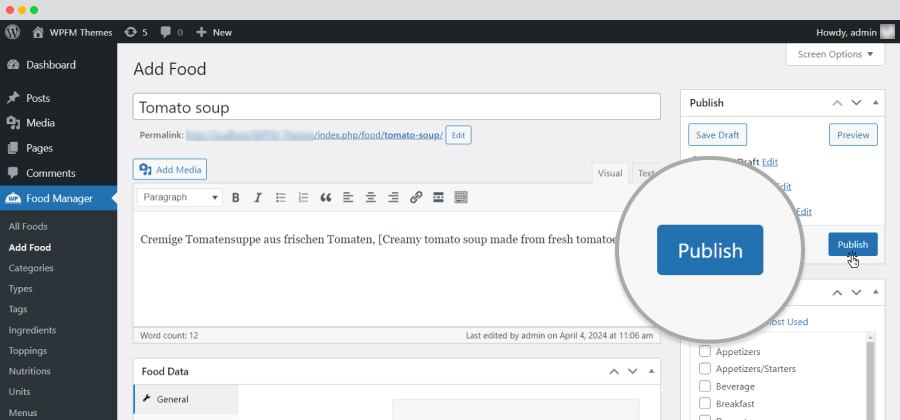900x420 pixels.
Task: Toggle the editor toolbar
Action: tap(461, 197)
